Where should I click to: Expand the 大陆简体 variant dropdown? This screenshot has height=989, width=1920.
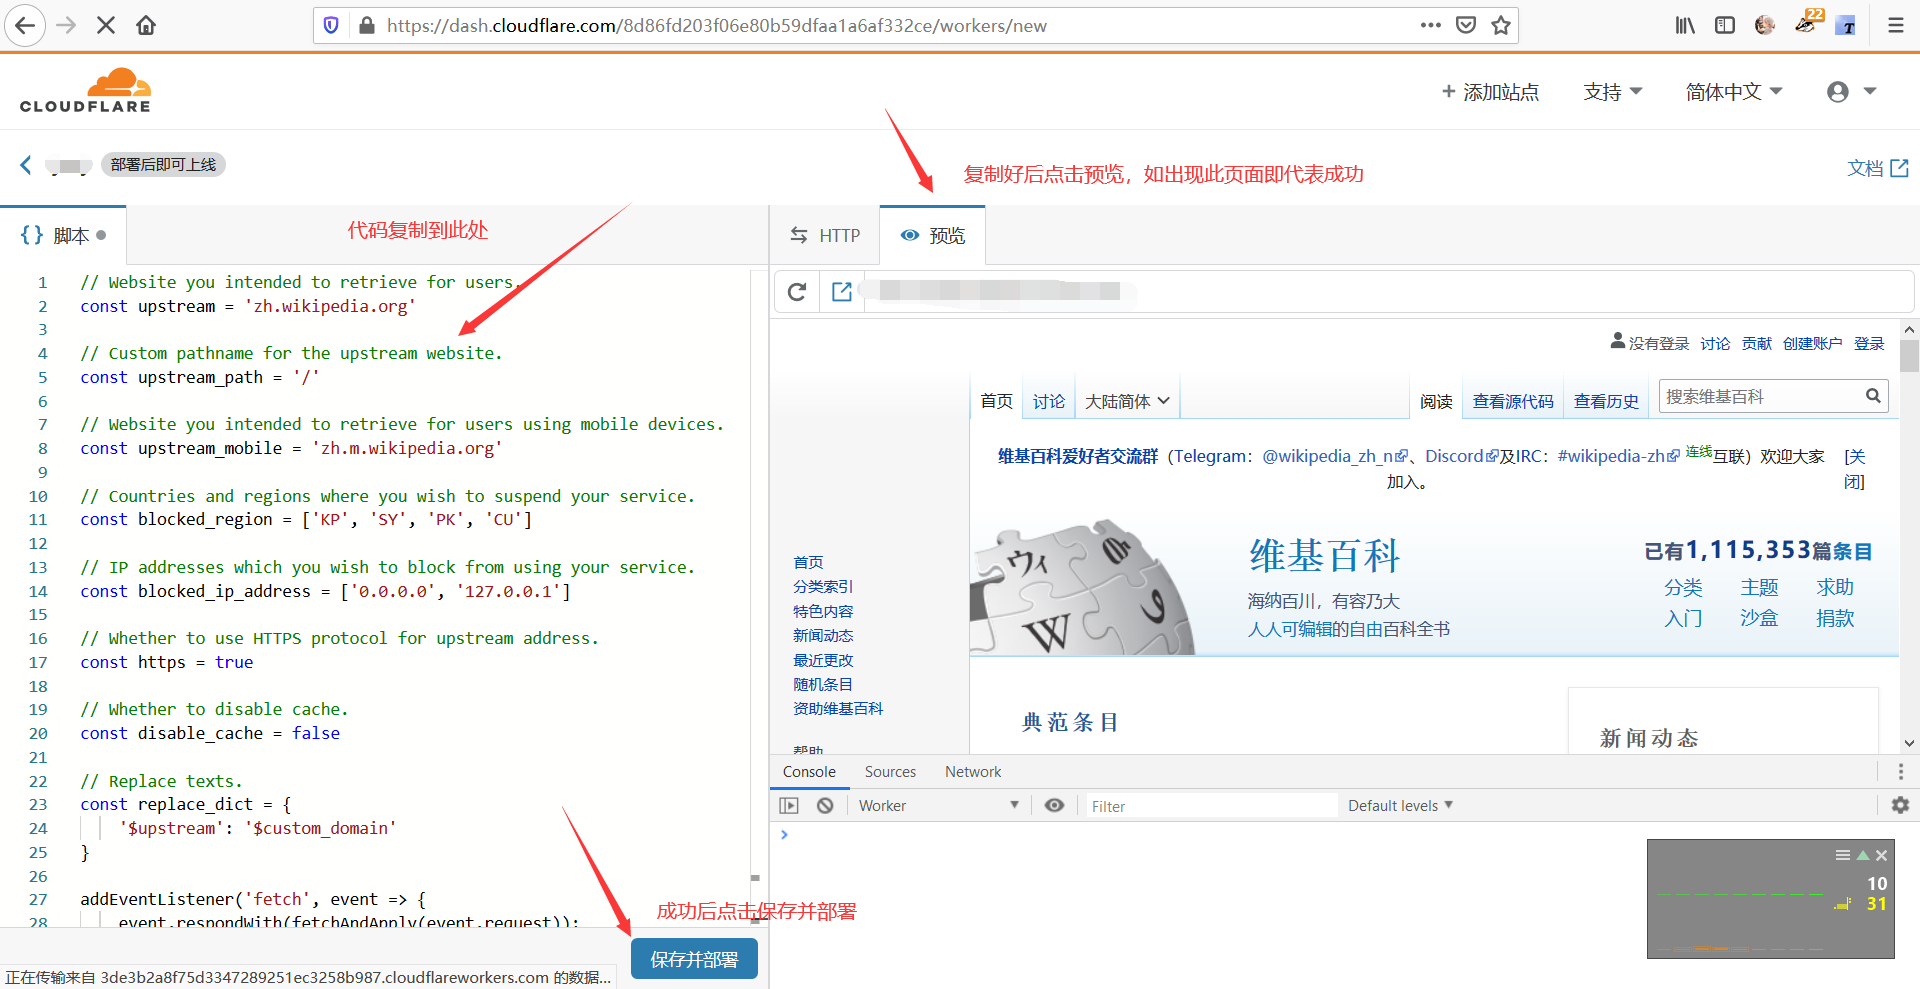(x=1127, y=401)
